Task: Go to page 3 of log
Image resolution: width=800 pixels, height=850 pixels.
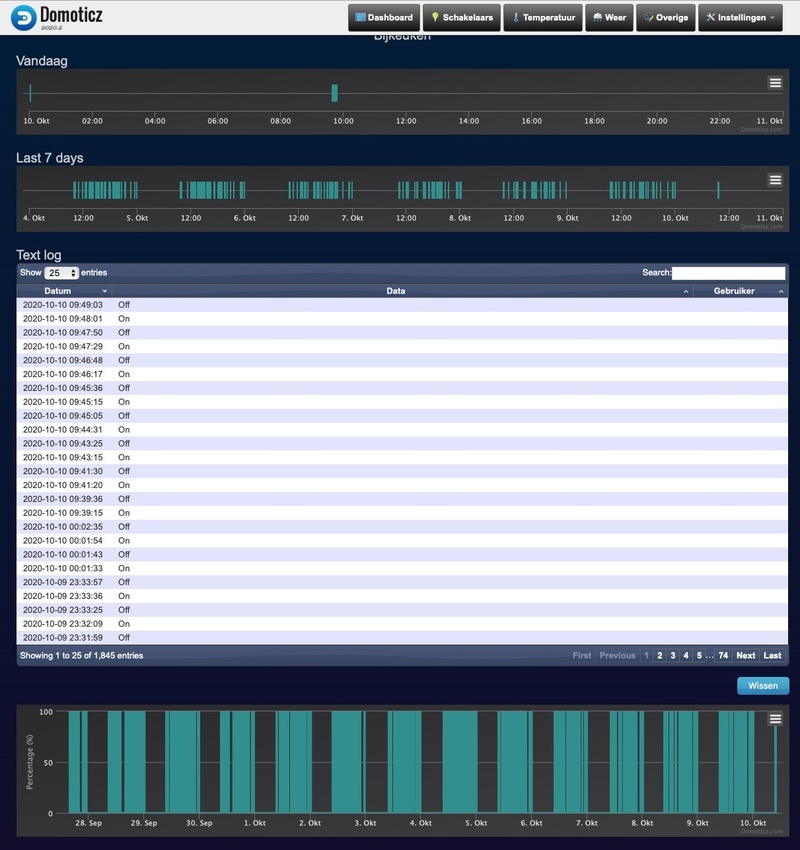Action: 673,655
